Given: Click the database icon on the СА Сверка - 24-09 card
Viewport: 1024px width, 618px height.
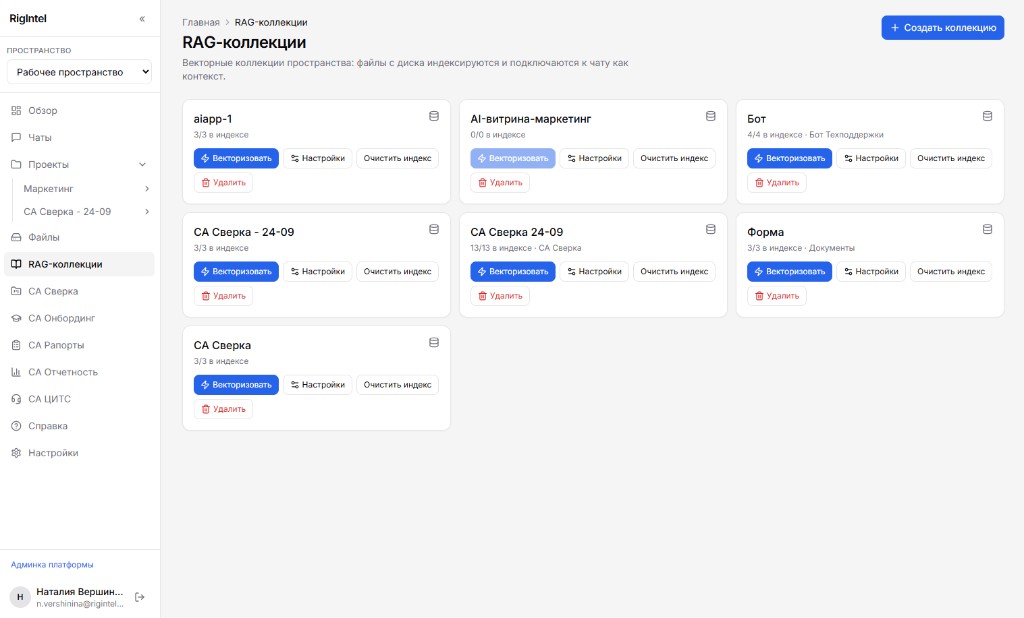Looking at the screenshot, I should tap(434, 229).
